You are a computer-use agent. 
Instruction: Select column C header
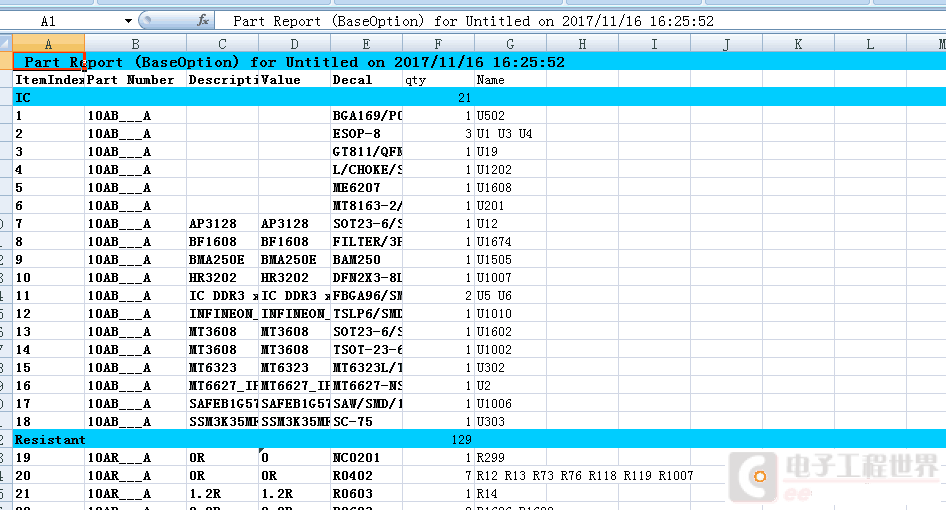223,44
